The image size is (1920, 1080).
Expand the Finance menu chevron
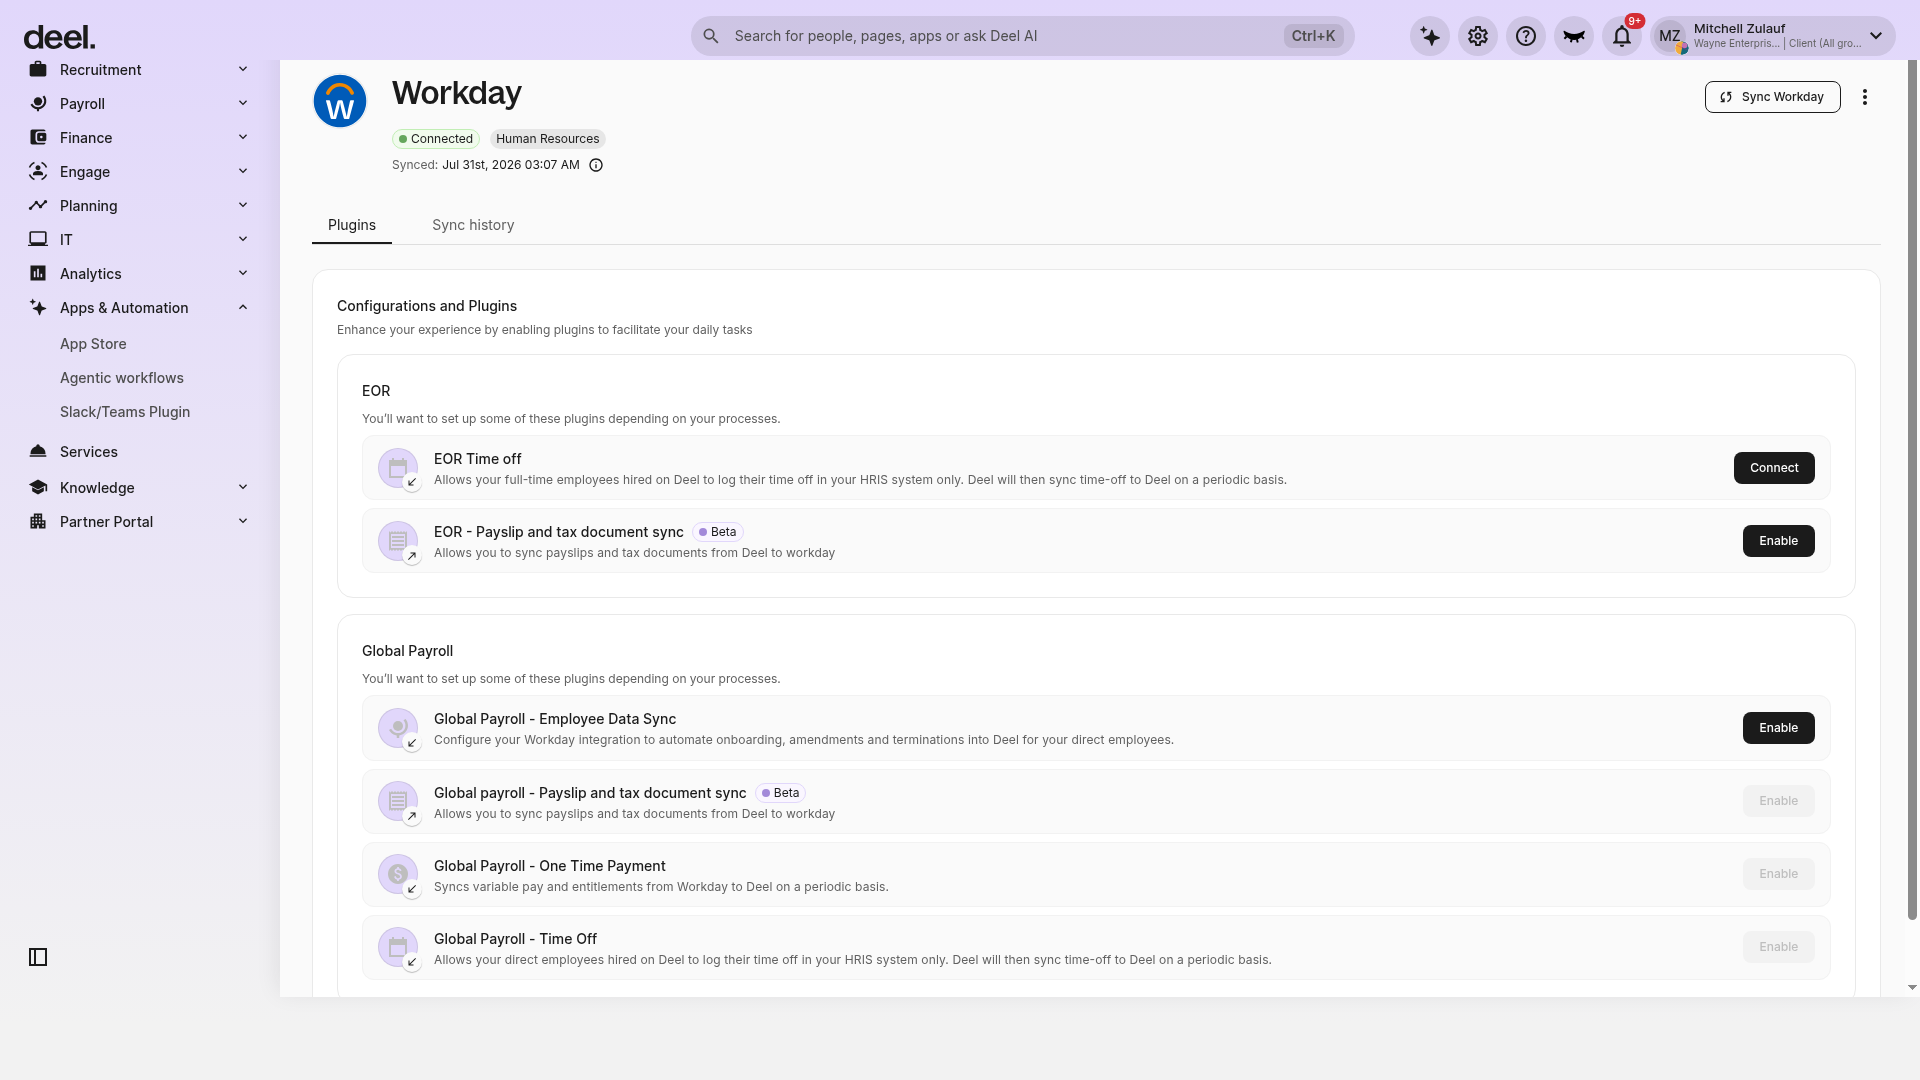(x=243, y=137)
